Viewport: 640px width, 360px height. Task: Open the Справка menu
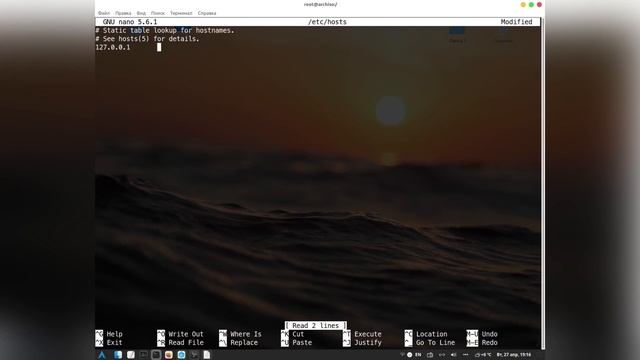[x=207, y=13]
